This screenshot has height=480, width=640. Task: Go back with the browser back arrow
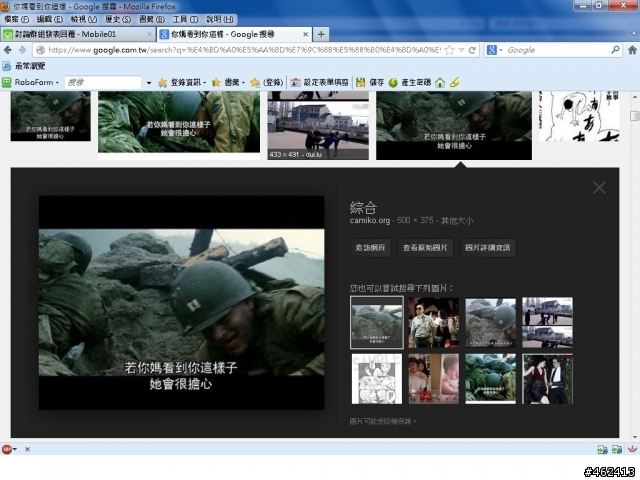(7, 50)
